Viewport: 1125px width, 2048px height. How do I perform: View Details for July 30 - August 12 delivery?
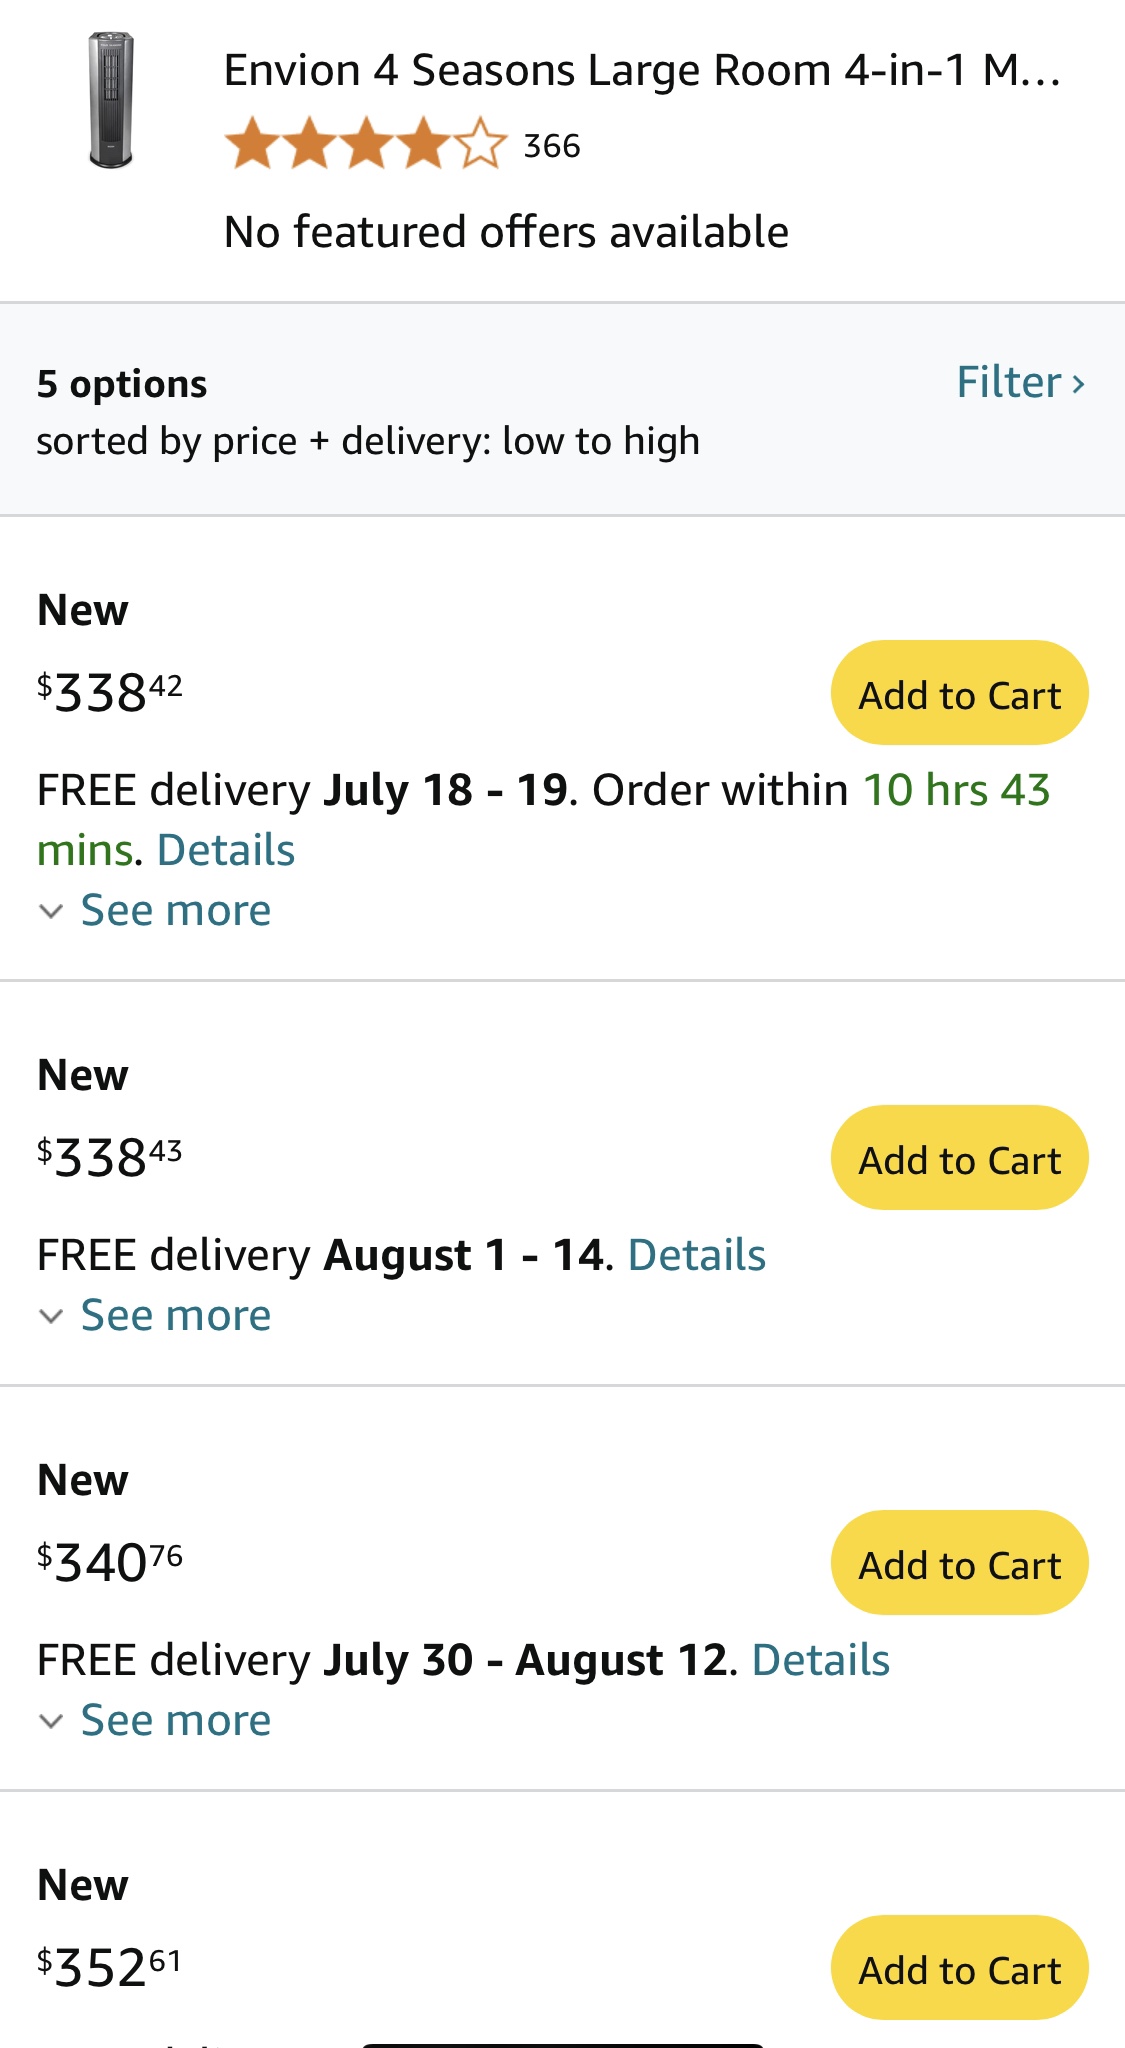click(820, 1660)
